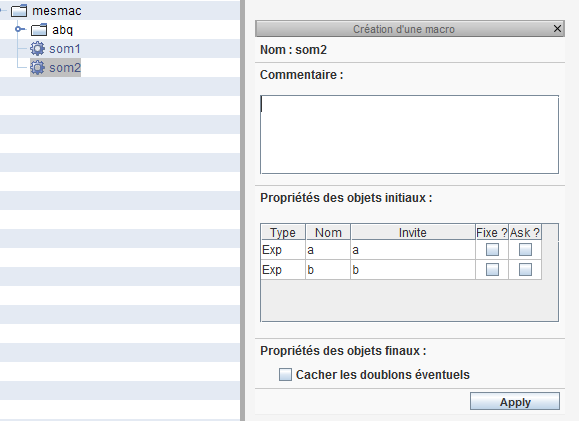Click the Nom column header

328,232
